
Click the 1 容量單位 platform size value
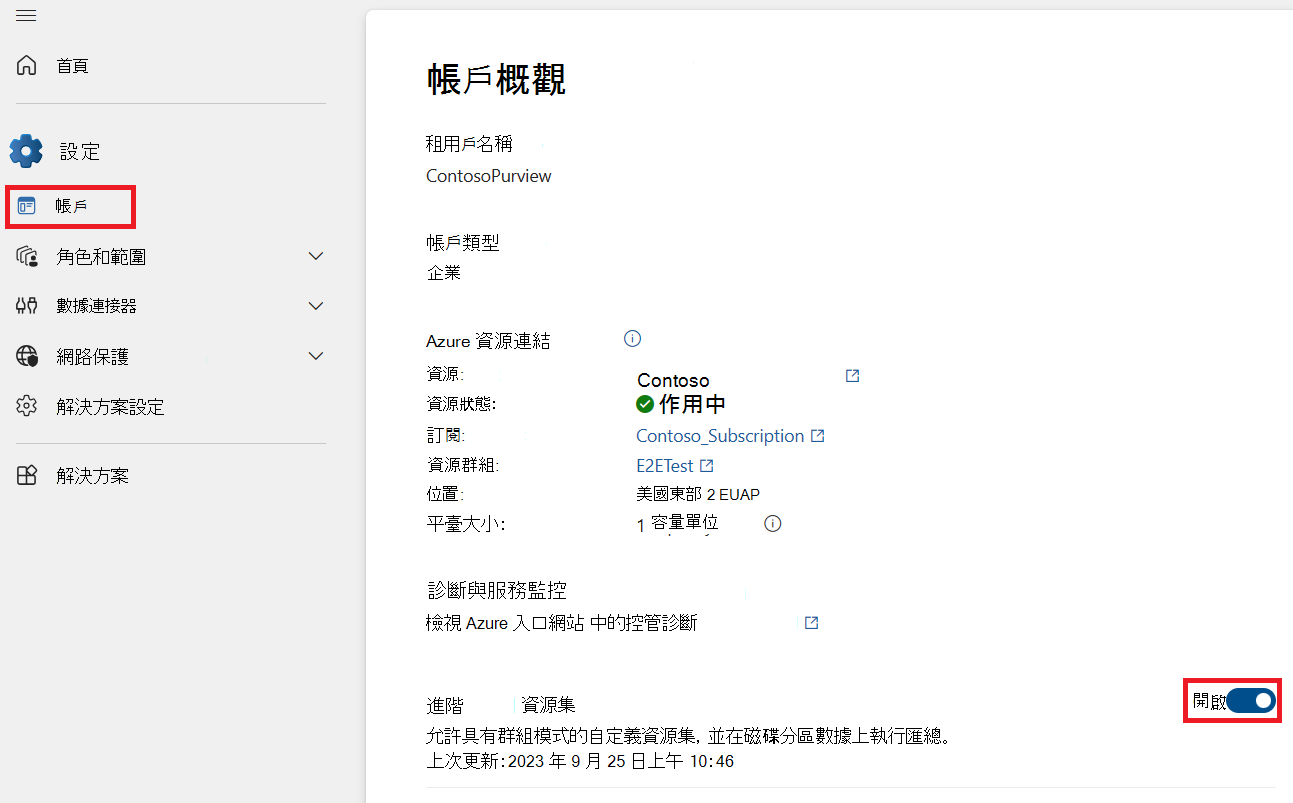click(677, 523)
